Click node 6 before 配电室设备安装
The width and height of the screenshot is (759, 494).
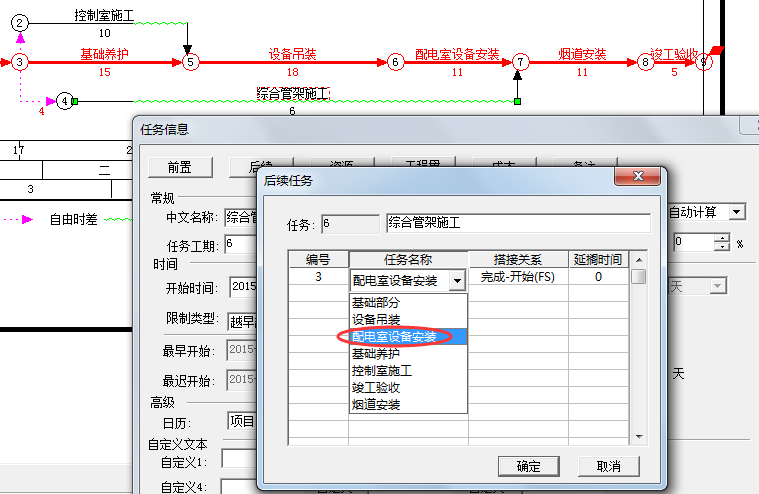[x=396, y=62]
